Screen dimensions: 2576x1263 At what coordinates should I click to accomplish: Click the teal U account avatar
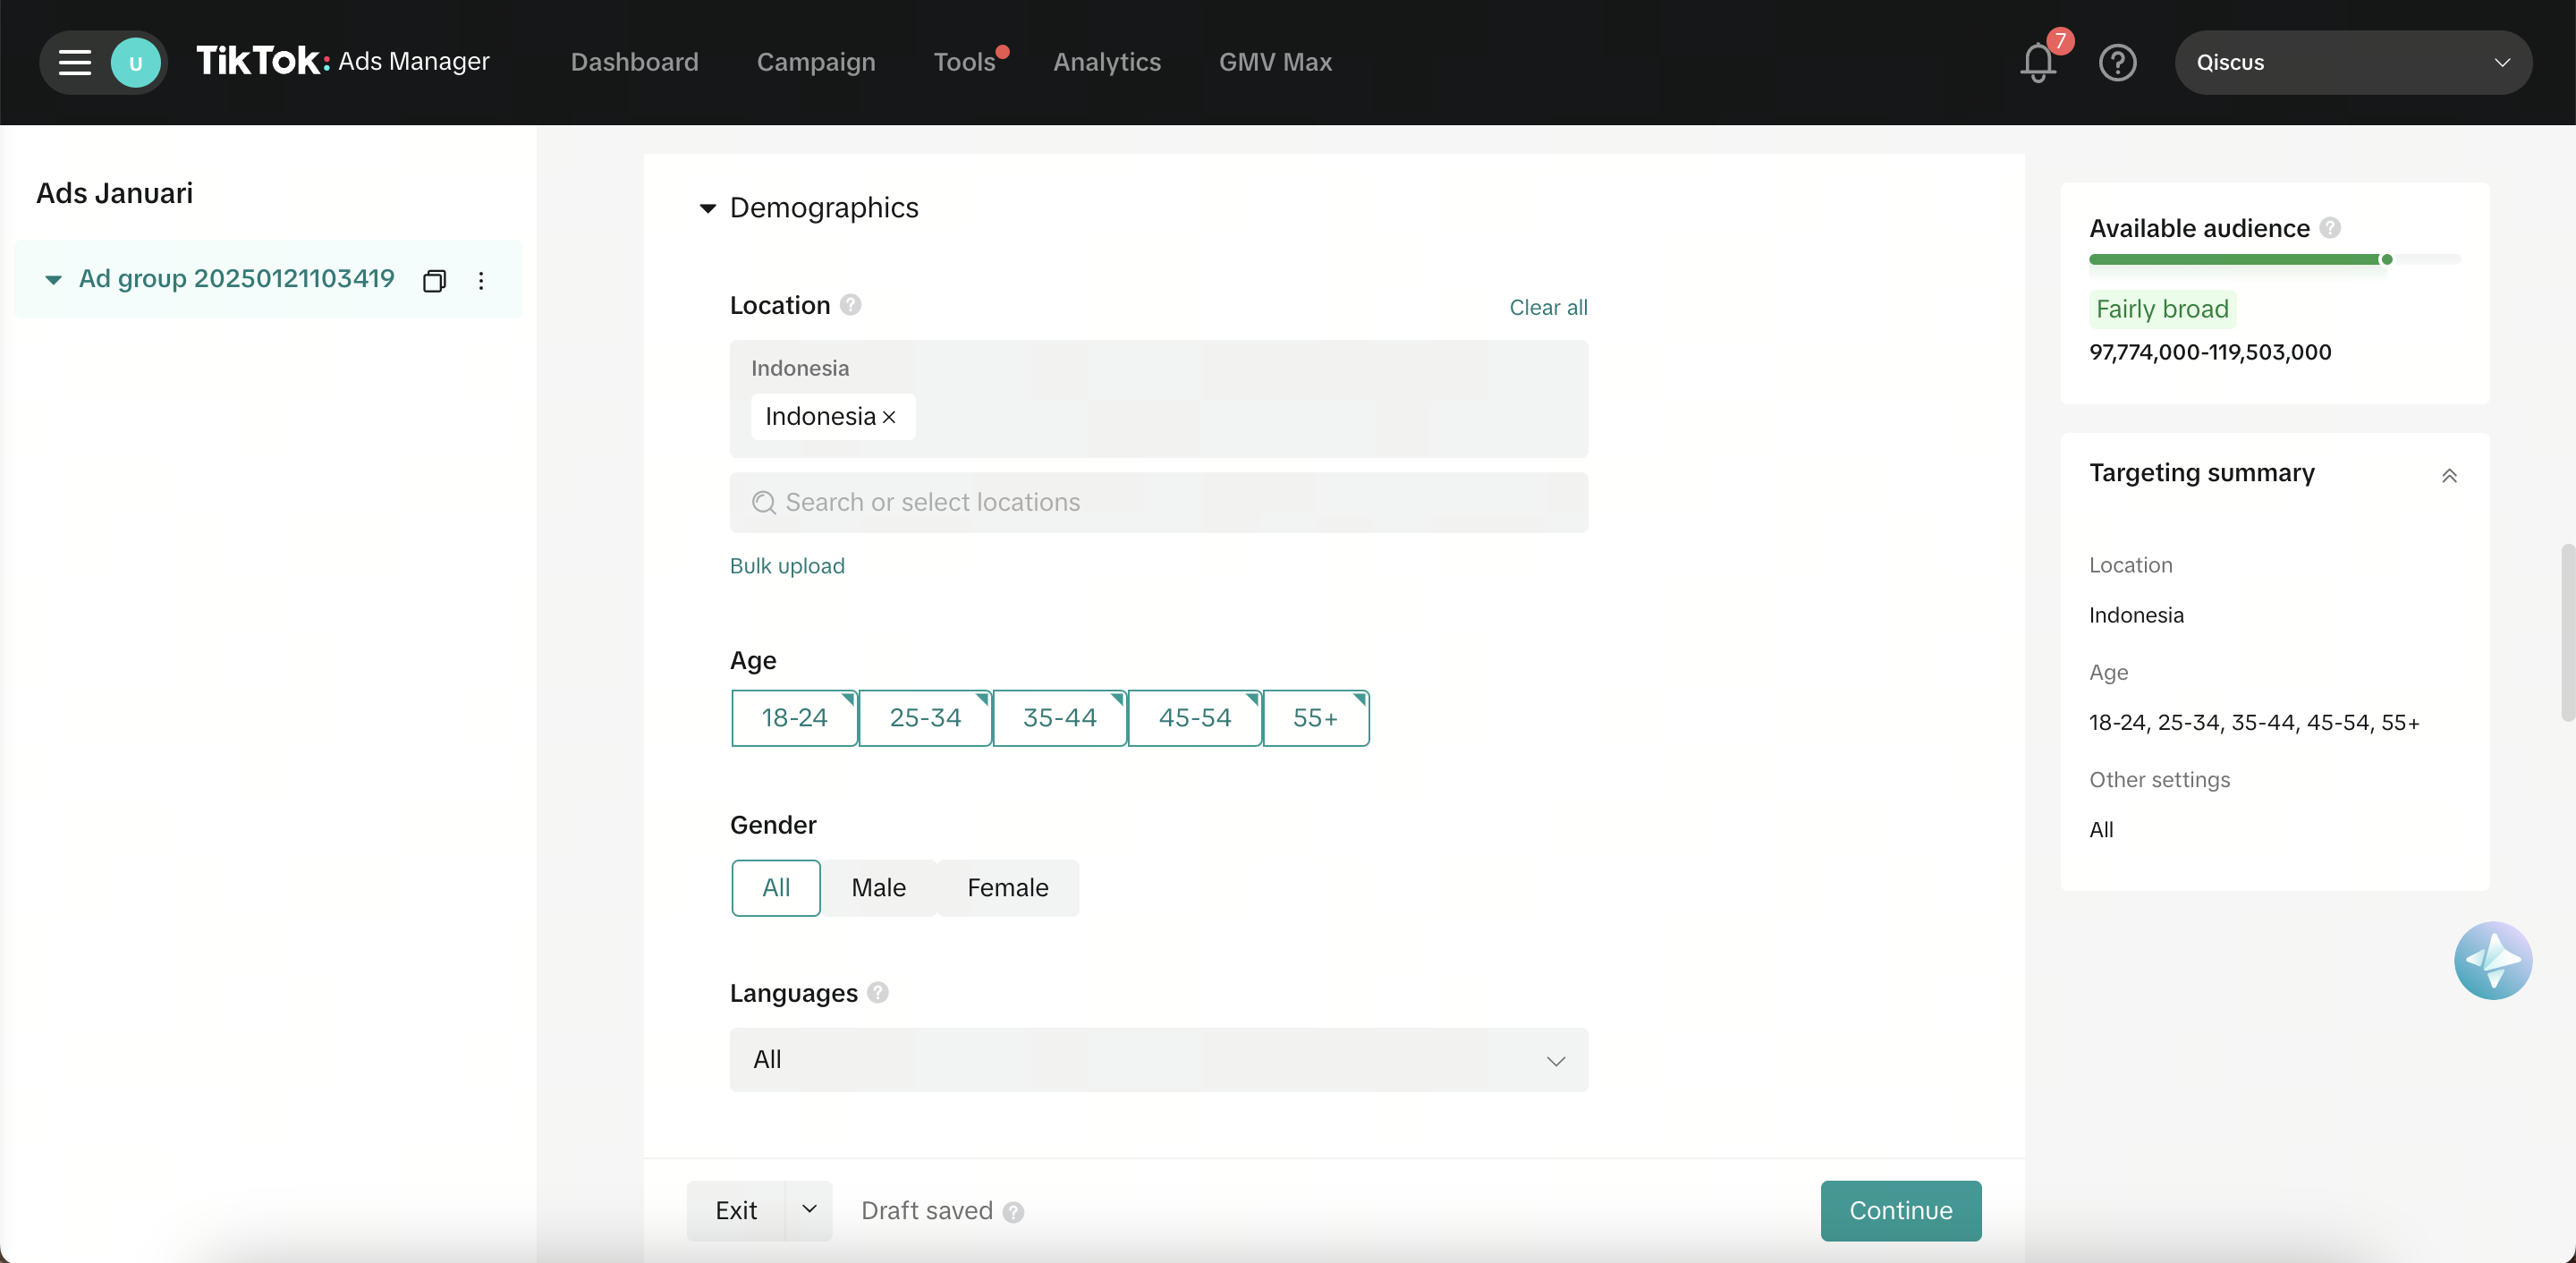135,62
